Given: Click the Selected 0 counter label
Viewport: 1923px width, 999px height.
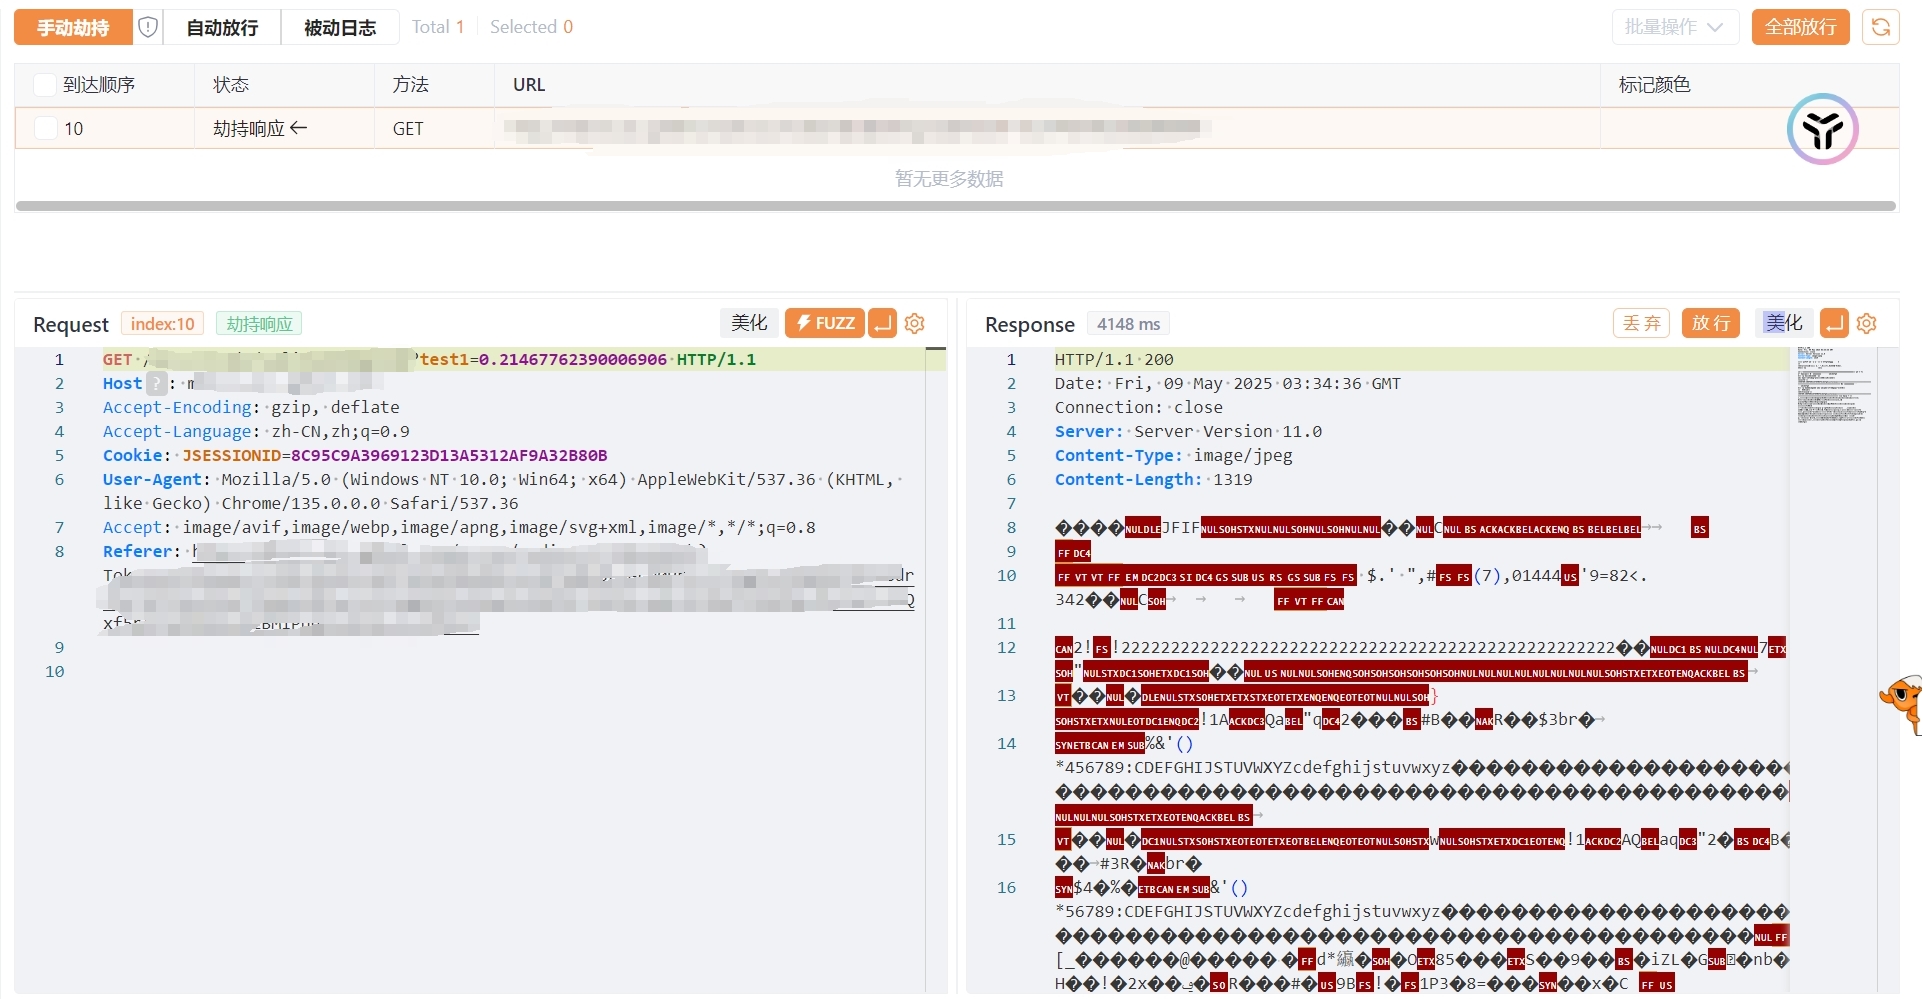Looking at the screenshot, I should point(531,27).
